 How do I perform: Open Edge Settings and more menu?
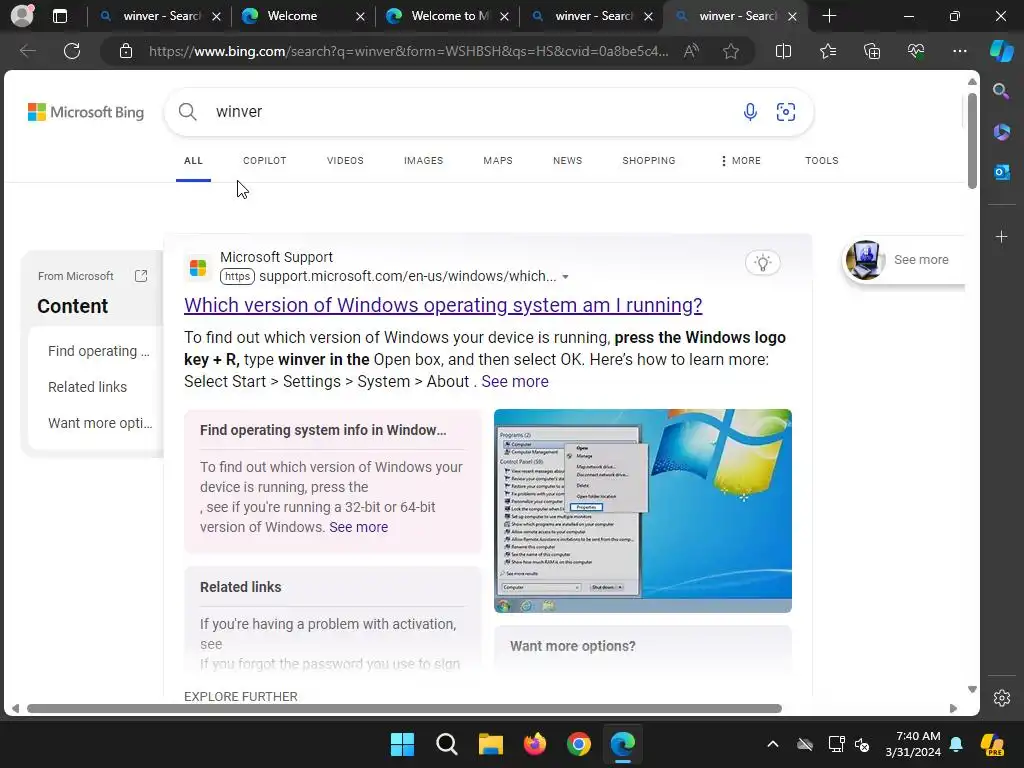(x=959, y=51)
